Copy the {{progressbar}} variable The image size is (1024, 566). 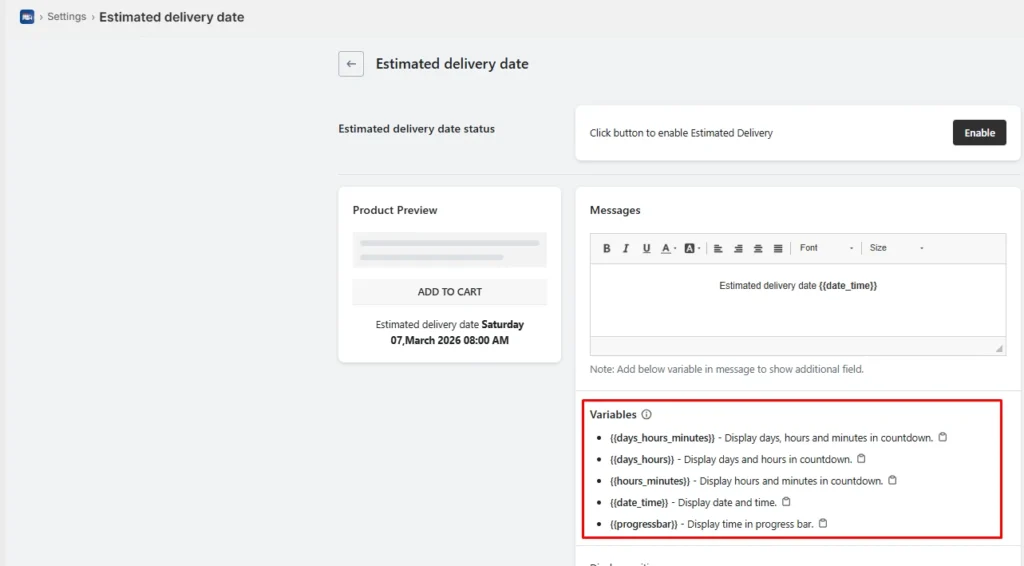pos(823,524)
